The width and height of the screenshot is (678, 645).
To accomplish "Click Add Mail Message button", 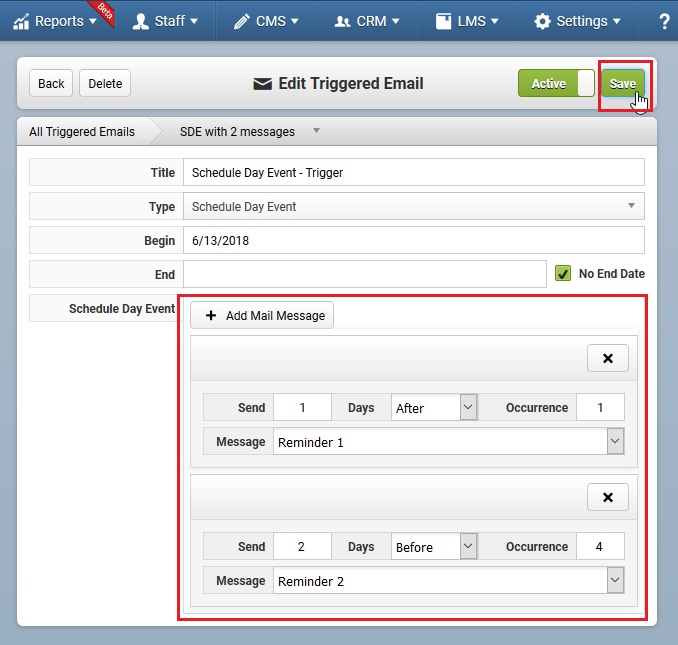I will (262, 315).
